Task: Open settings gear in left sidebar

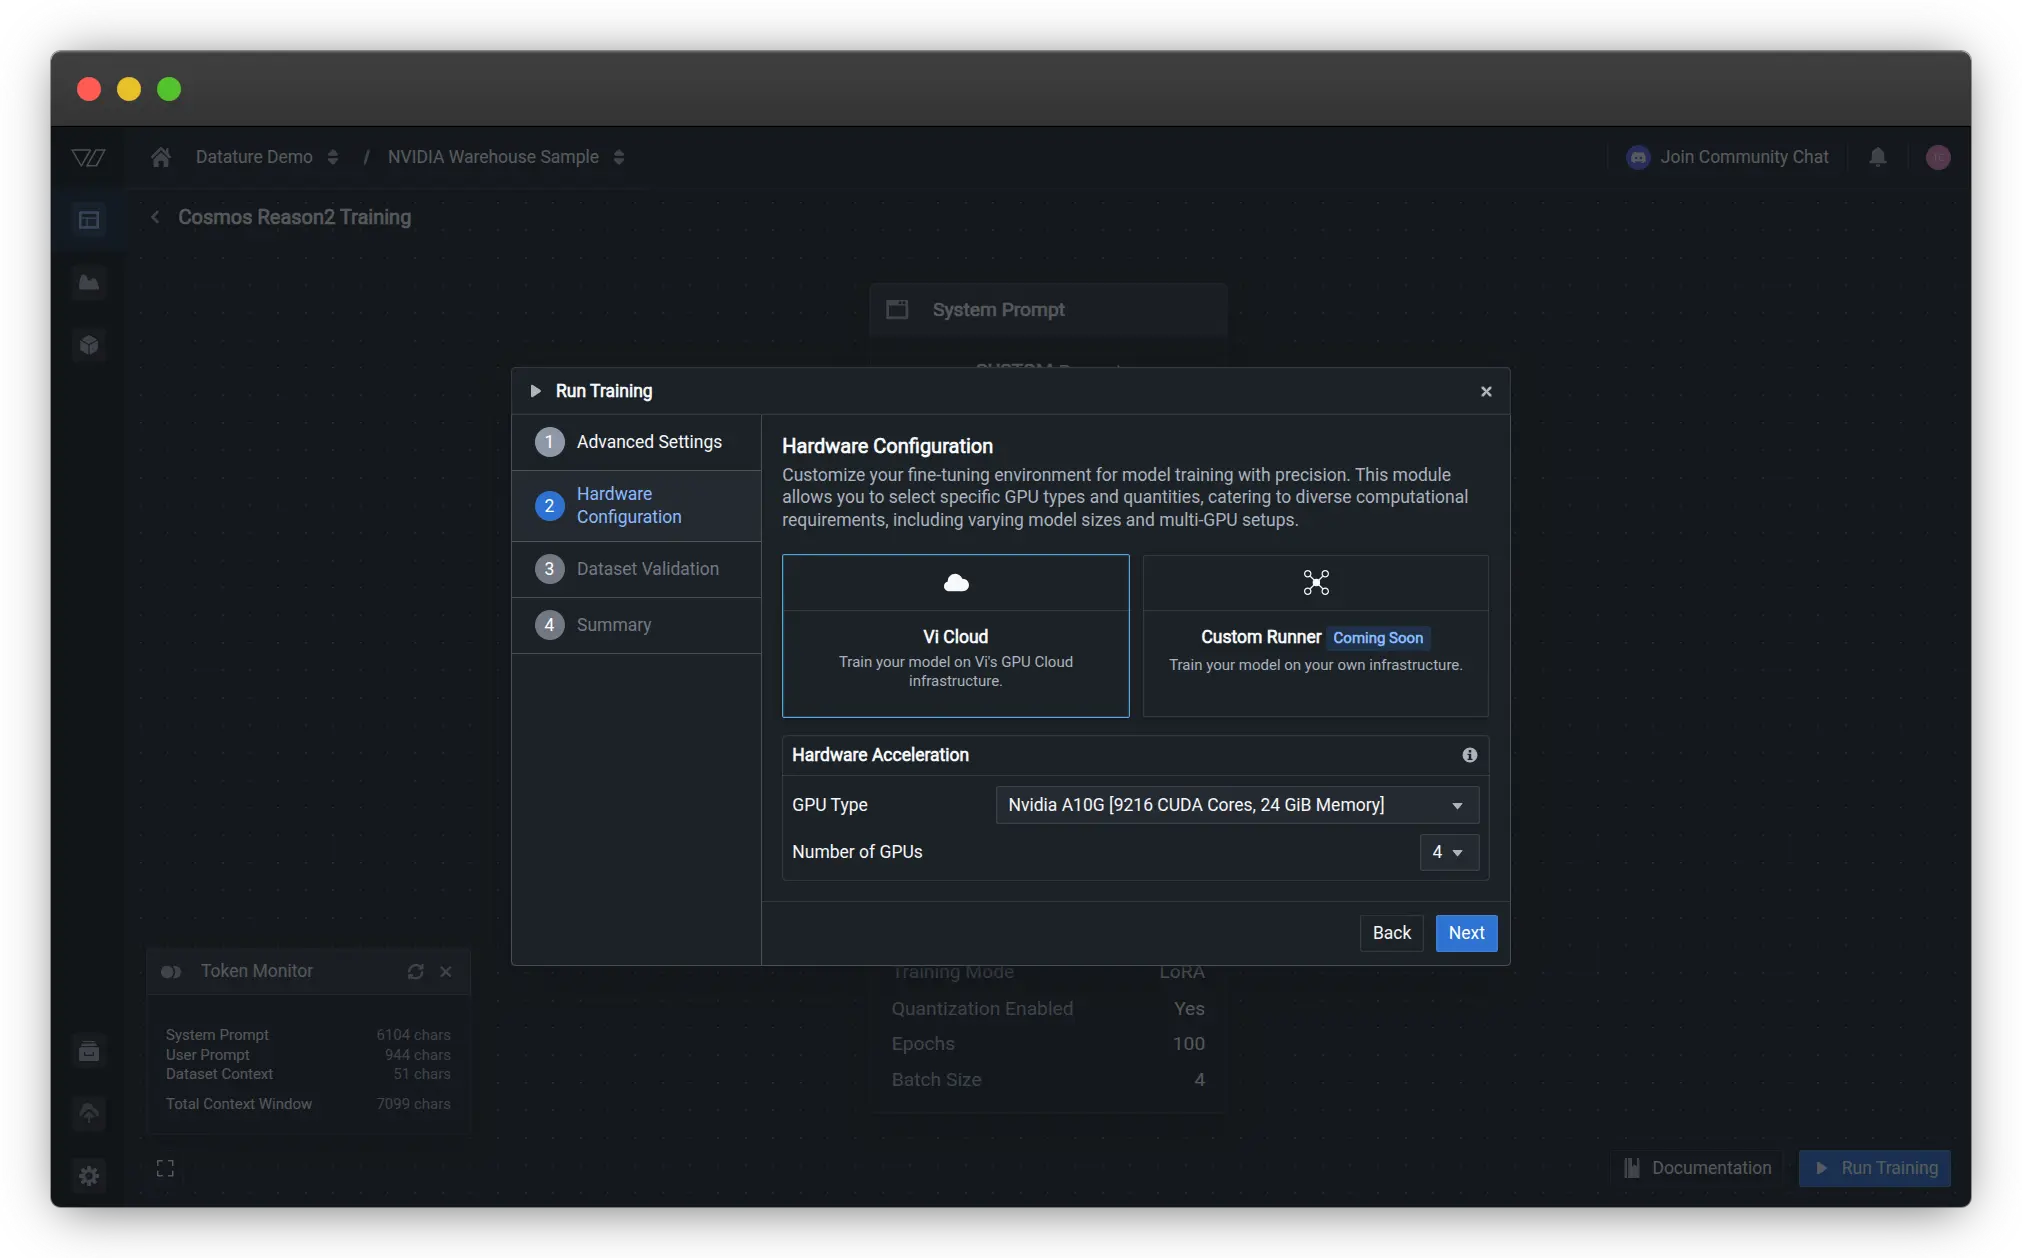Action: [89, 1175]
